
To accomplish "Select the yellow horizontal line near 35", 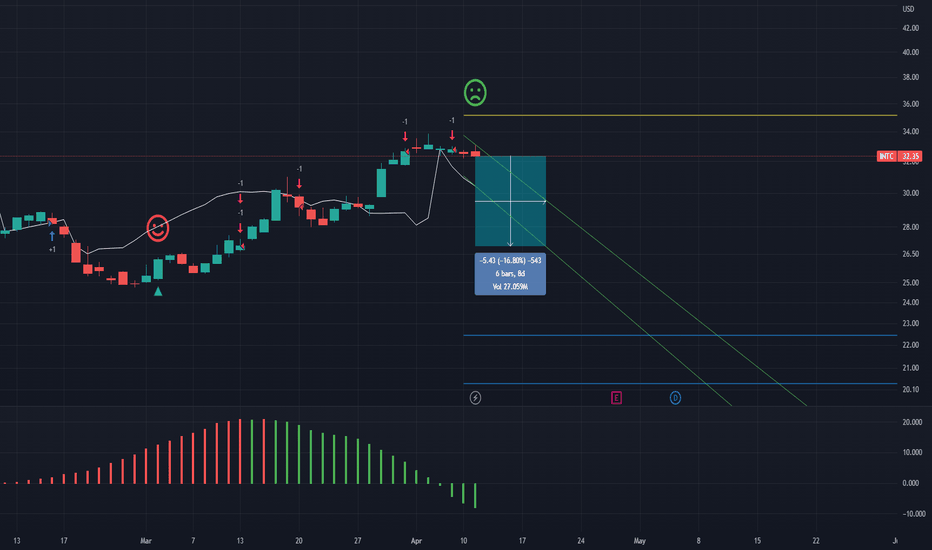I will [680, 115].
